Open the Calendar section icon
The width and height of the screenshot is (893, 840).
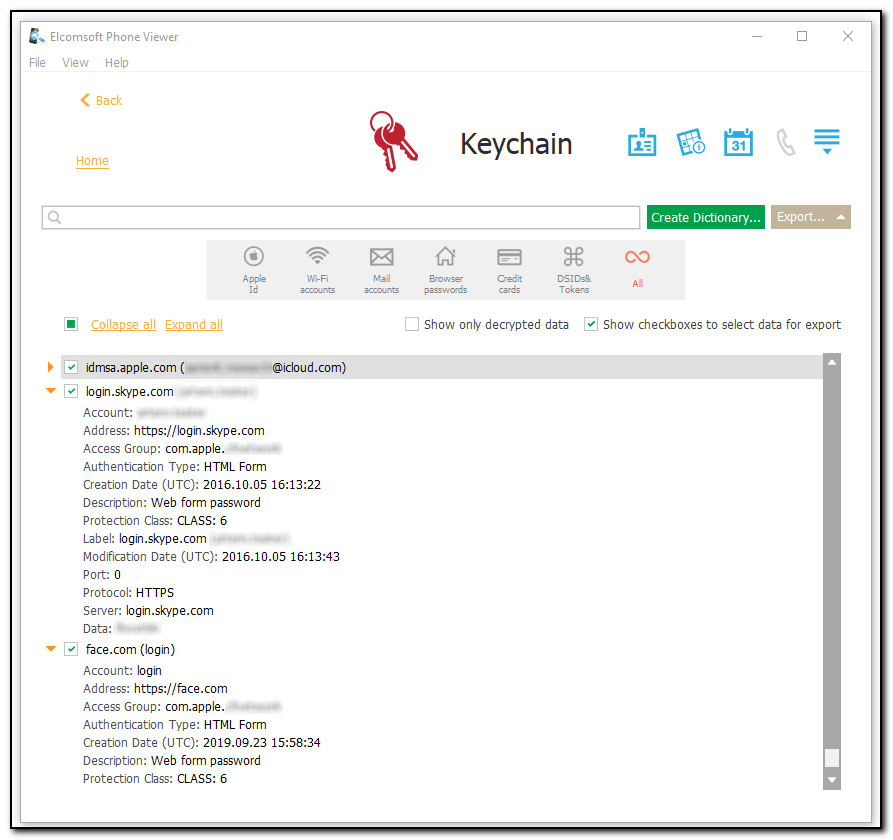[x=738, y=142]
